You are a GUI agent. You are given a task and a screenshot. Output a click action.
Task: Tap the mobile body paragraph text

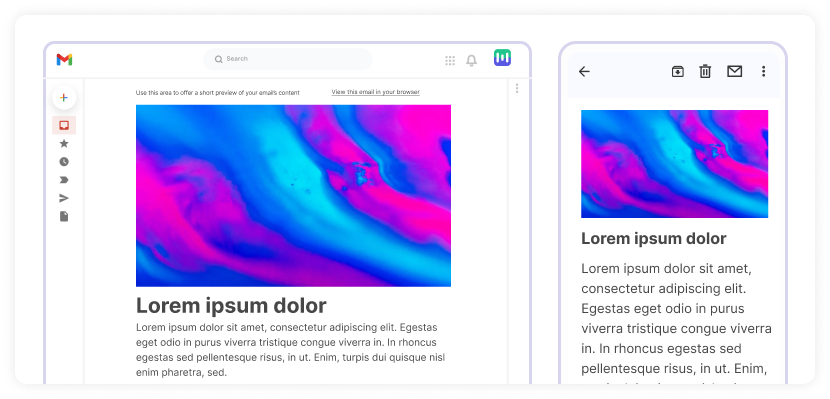(x=676, y=322)
